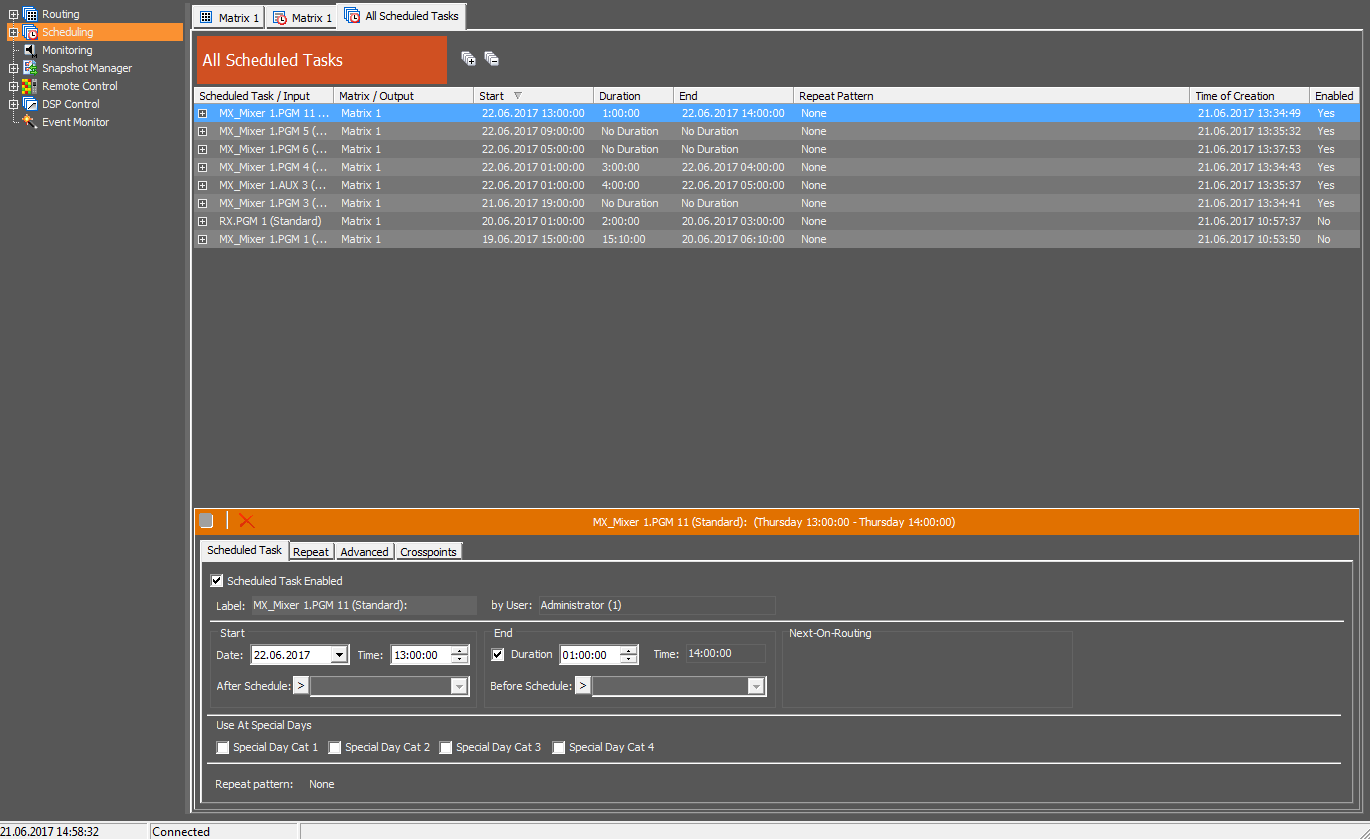The height and width of the screenshot is (839, 1370).
Task: Enable Special Day Cat 2
Action: [335, 747]
